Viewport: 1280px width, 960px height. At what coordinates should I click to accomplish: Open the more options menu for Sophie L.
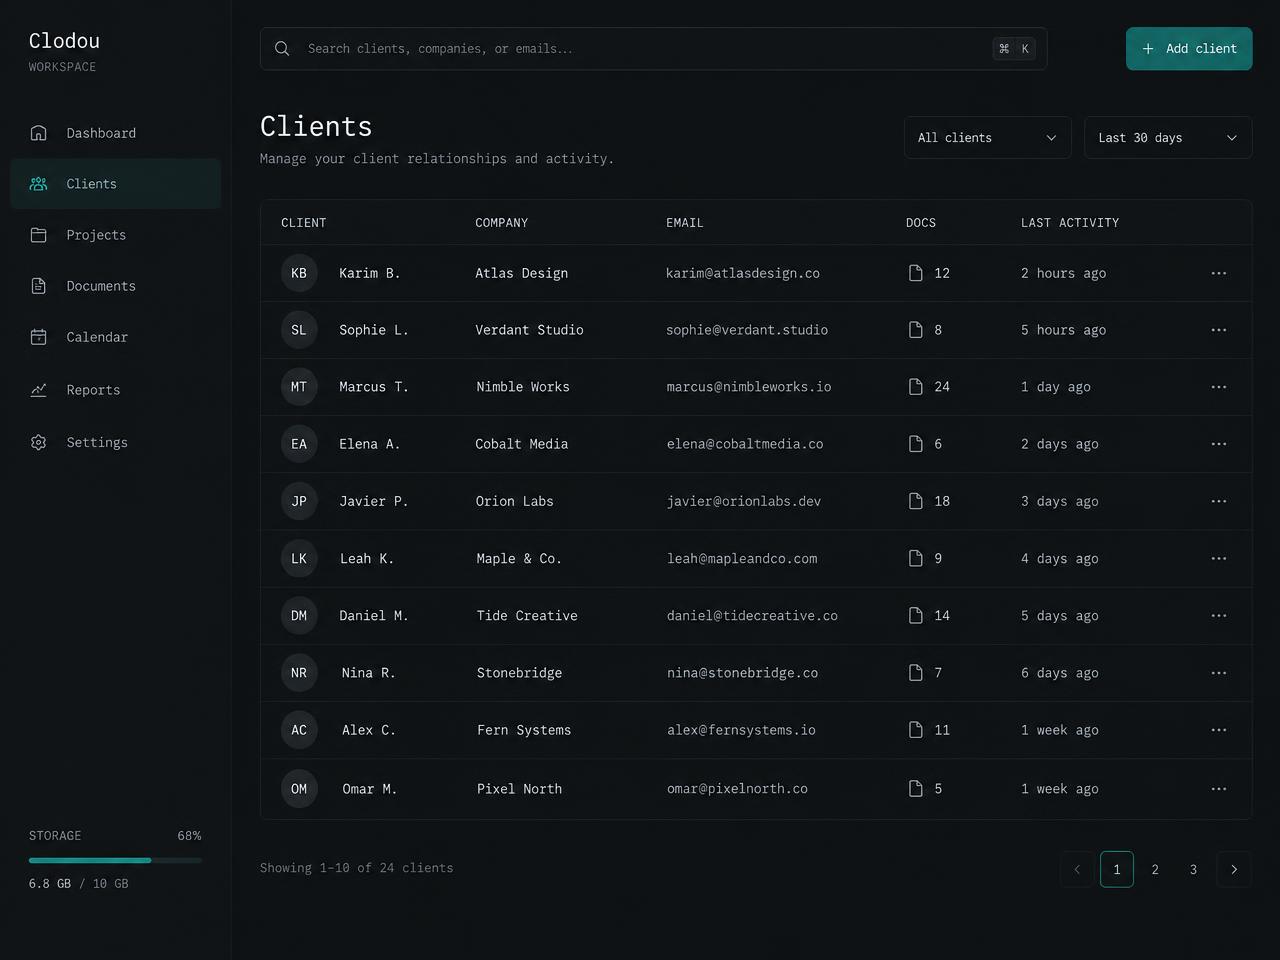coord(1218,330)
